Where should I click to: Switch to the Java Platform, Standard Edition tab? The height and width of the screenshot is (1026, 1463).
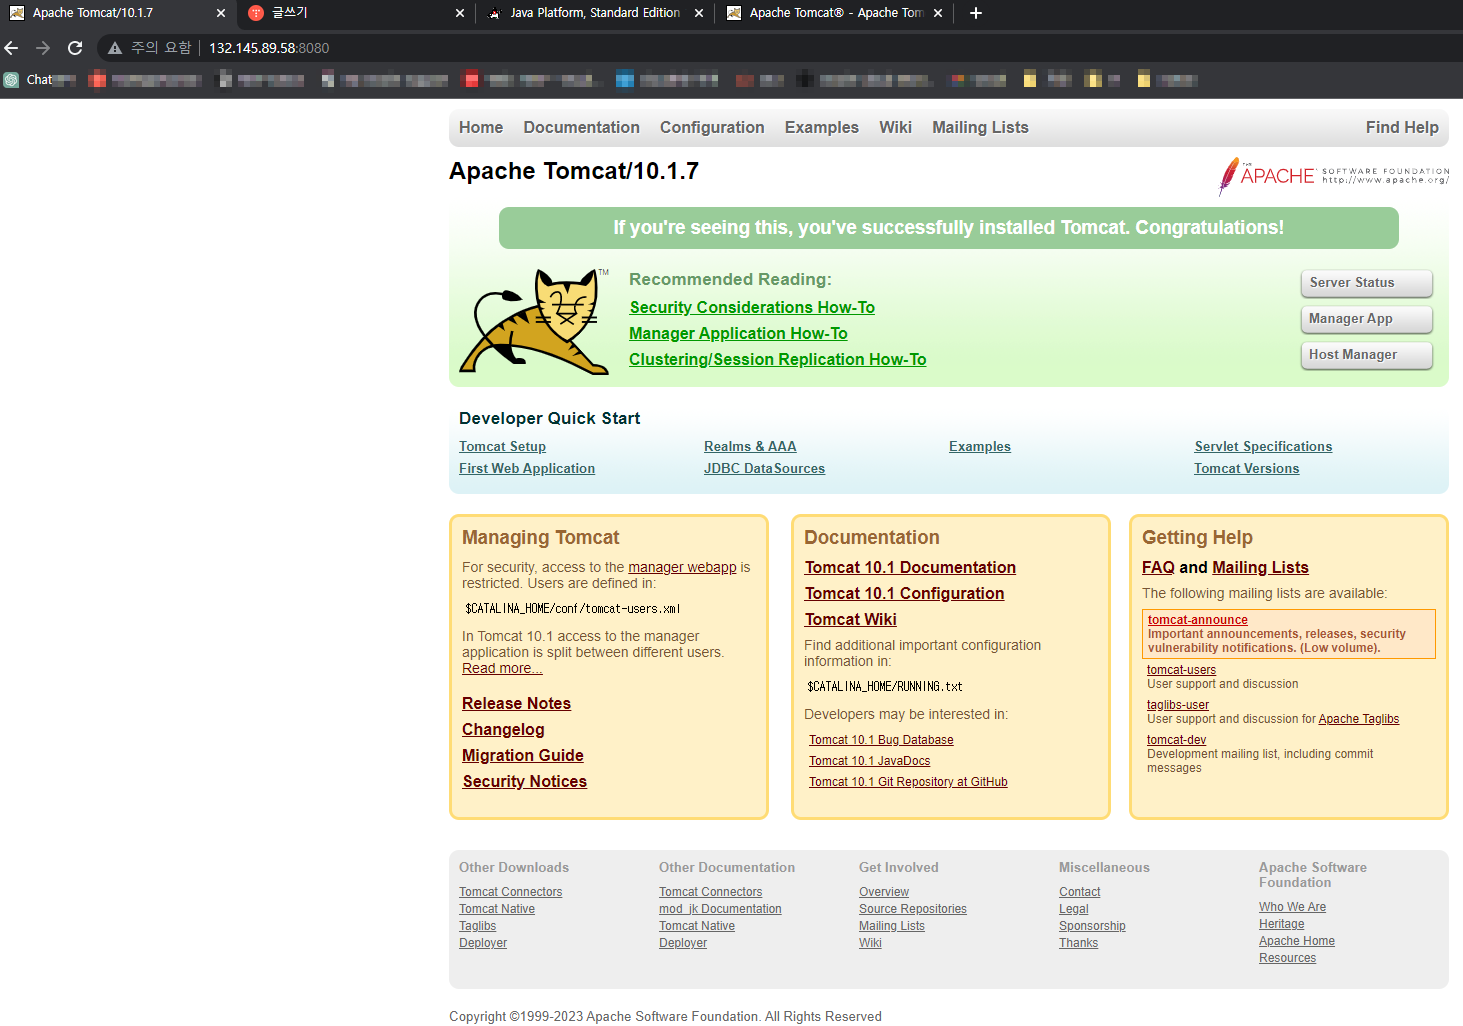pos(594,13)
